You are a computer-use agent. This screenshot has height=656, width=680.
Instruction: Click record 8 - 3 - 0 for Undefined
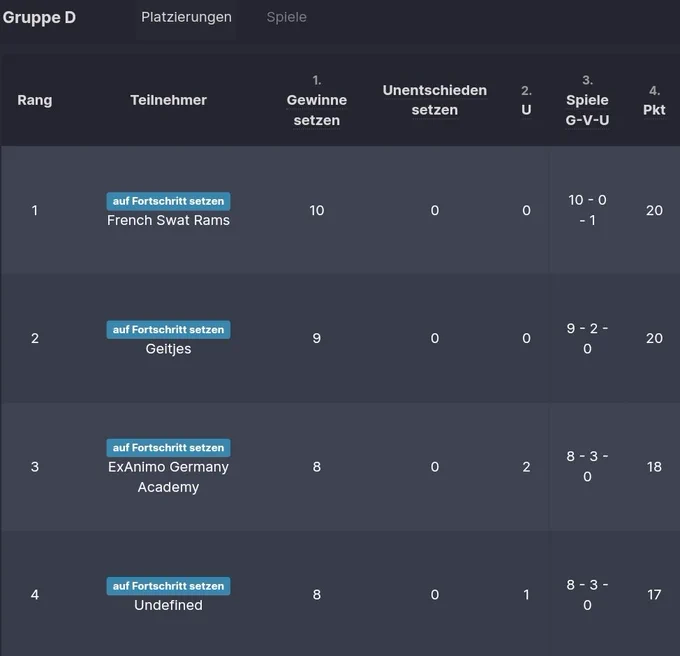(587, 594)
